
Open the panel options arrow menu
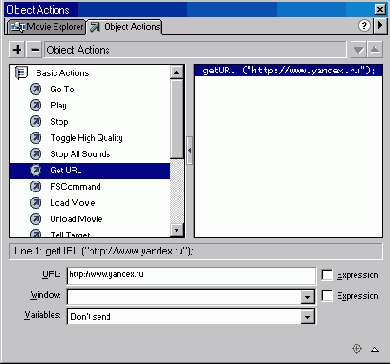point(380,26)
